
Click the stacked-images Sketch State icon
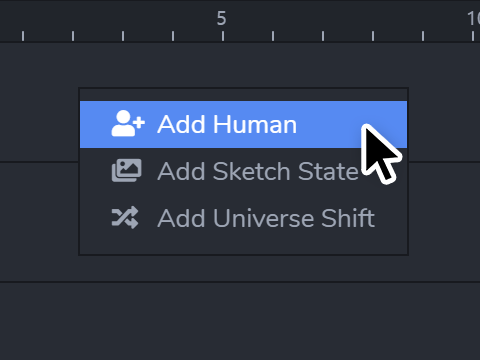point(126,170)
